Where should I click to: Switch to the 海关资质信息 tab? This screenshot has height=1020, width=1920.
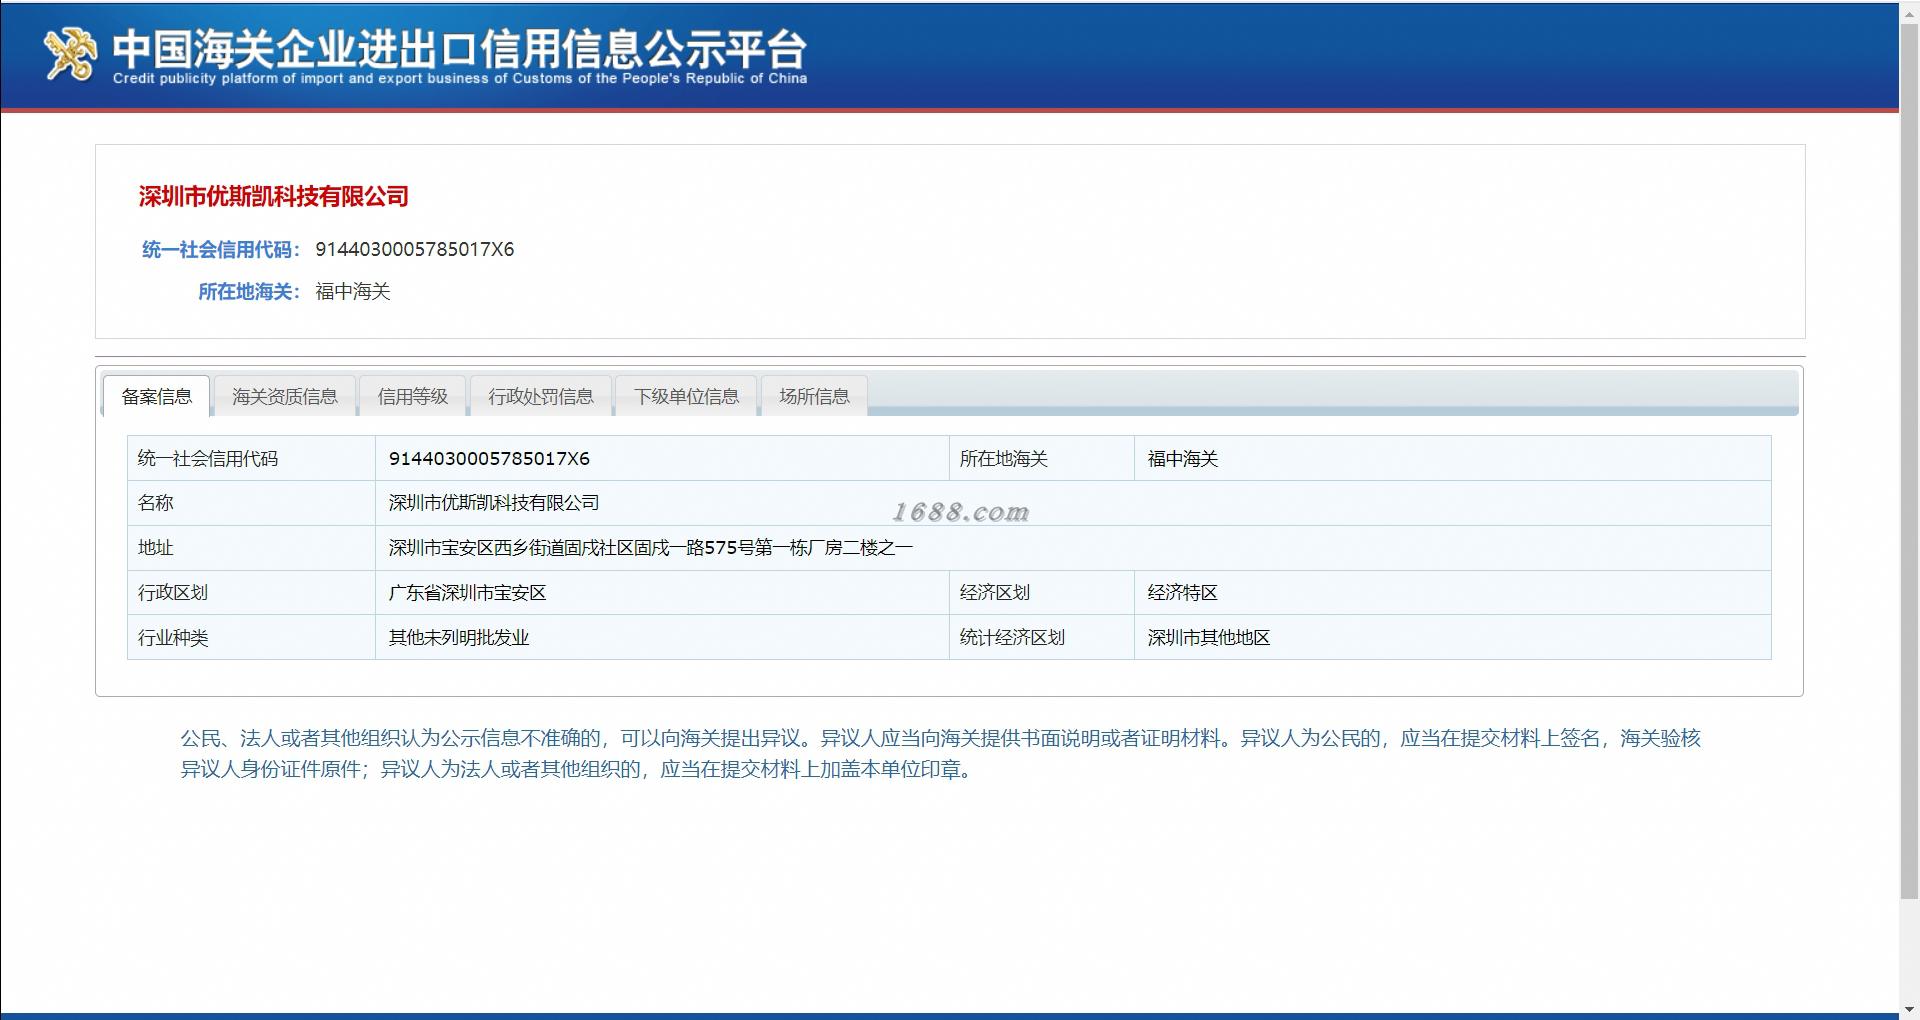tap(285, 396)
